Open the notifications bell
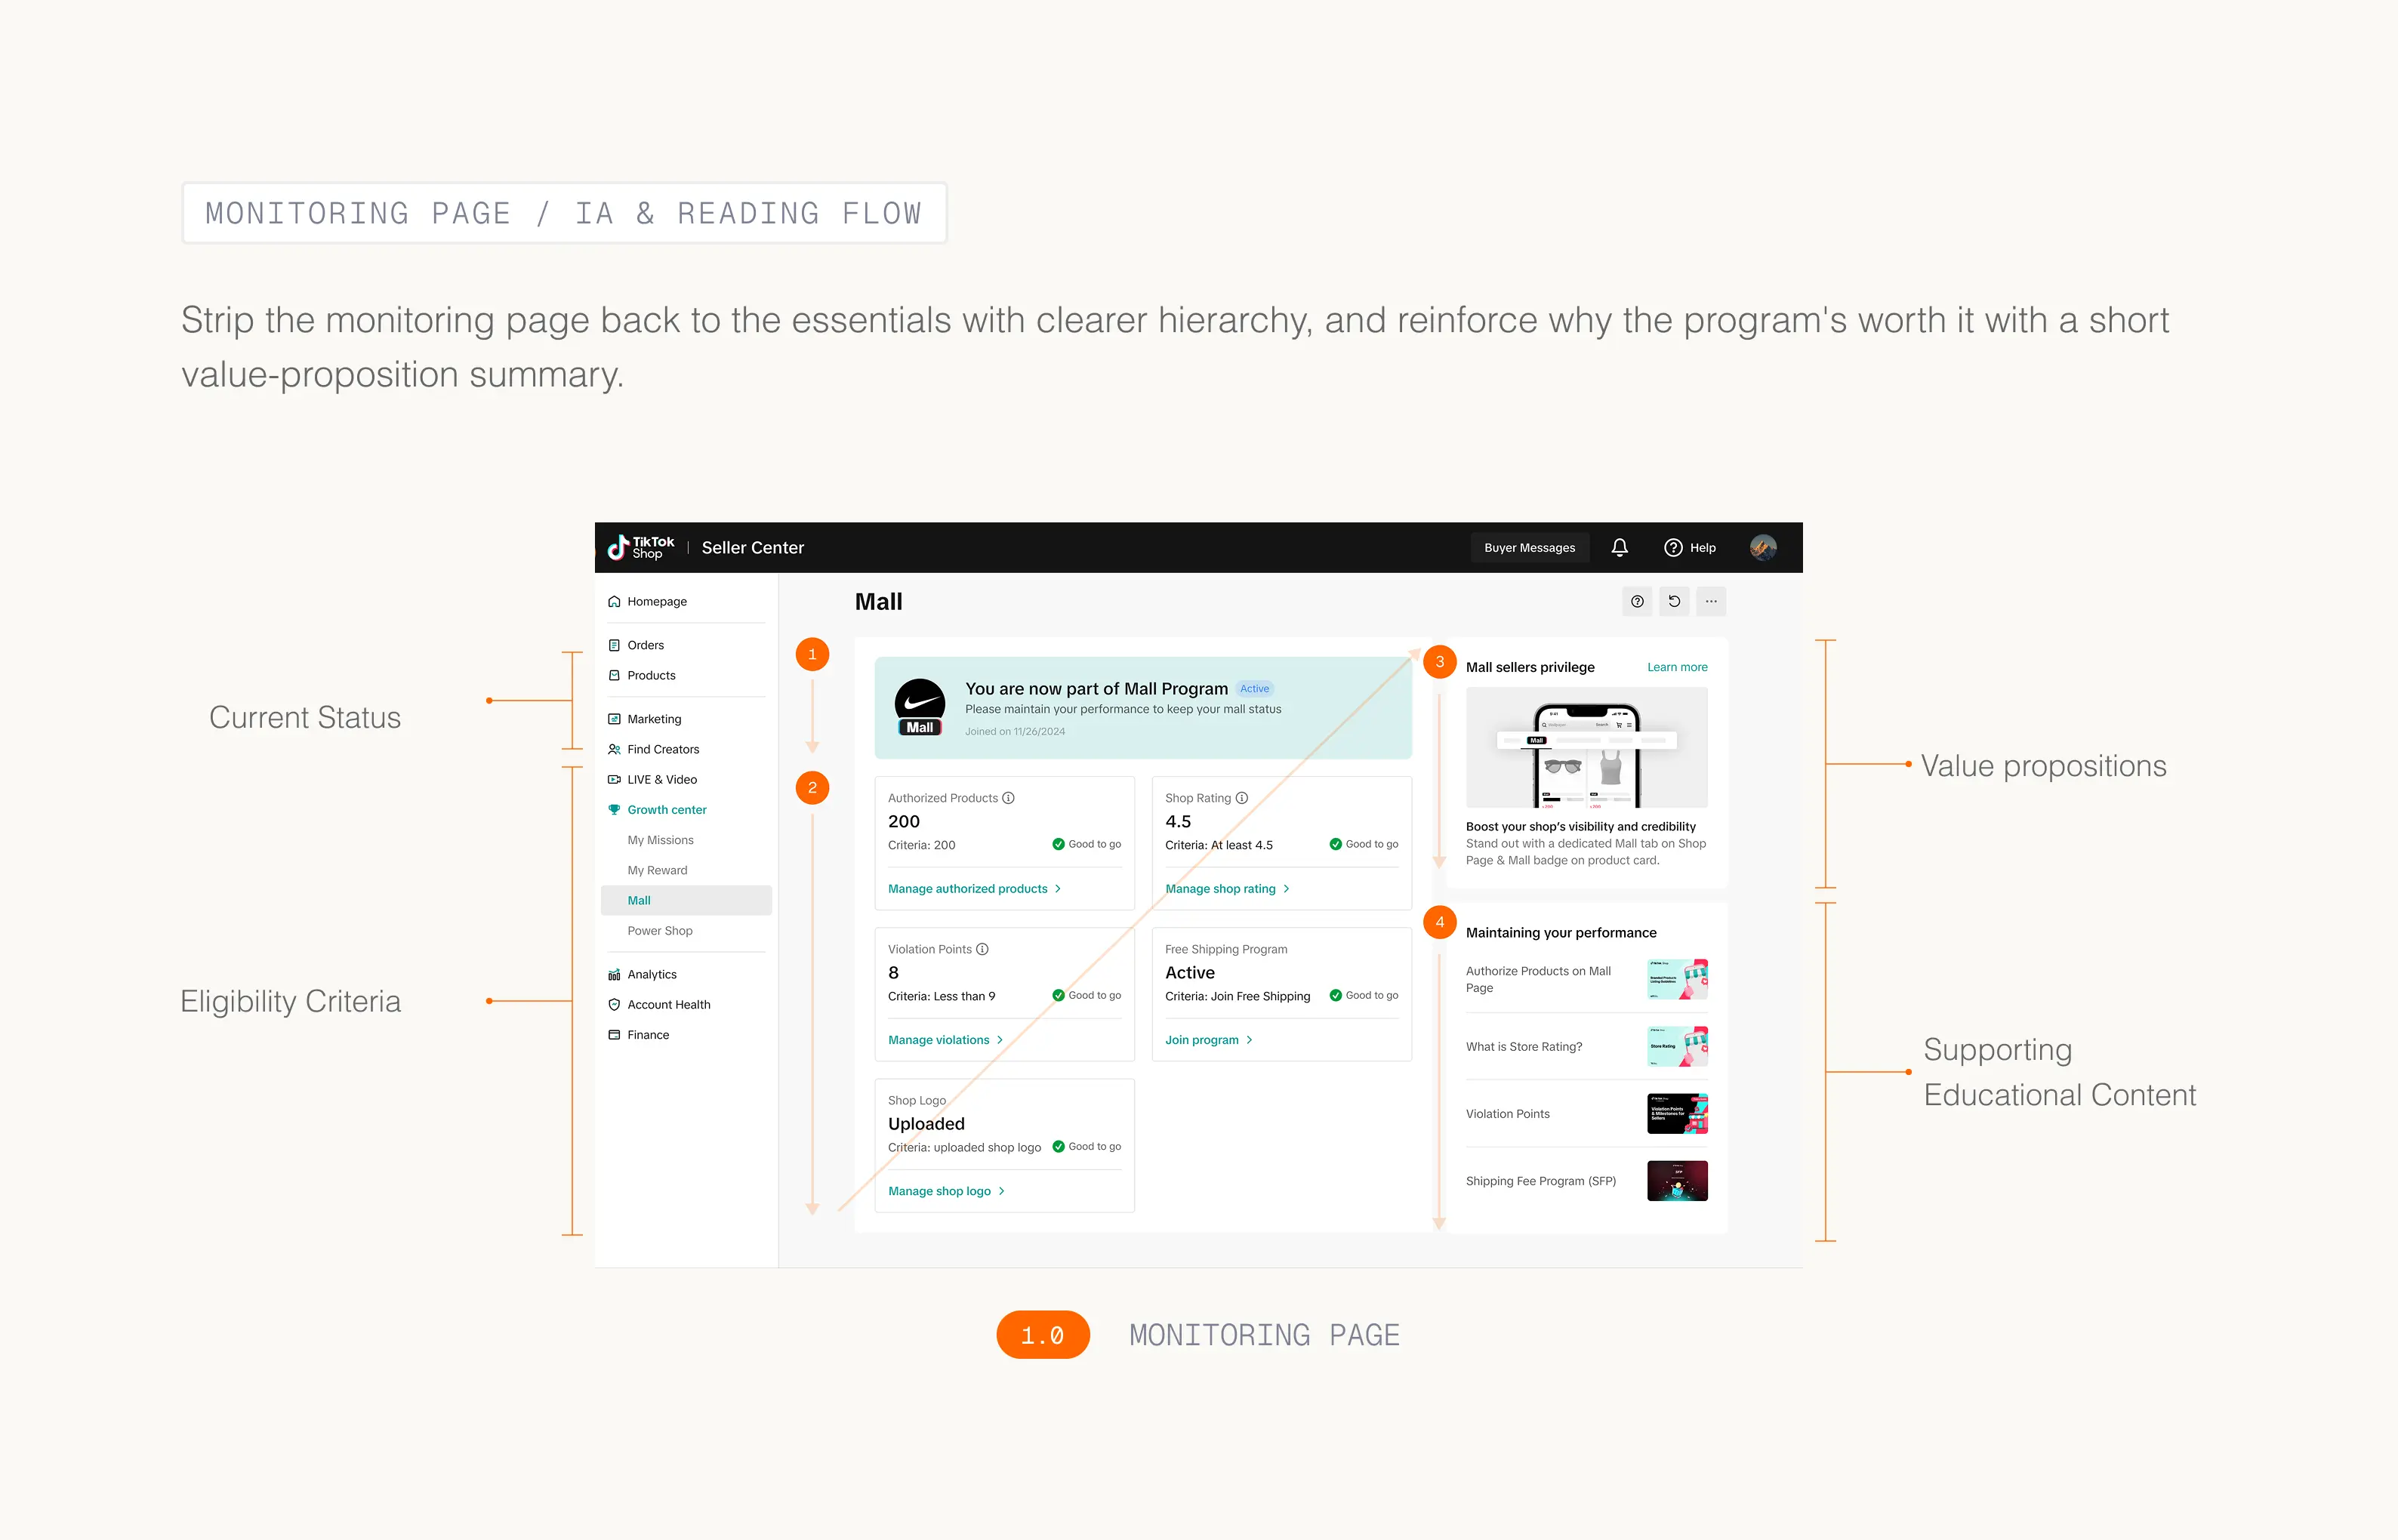 click(1619, 547)
